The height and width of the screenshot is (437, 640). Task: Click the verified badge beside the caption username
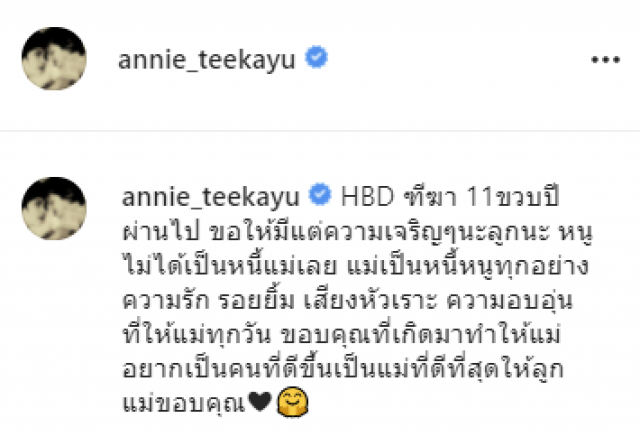tap(320, 194)
